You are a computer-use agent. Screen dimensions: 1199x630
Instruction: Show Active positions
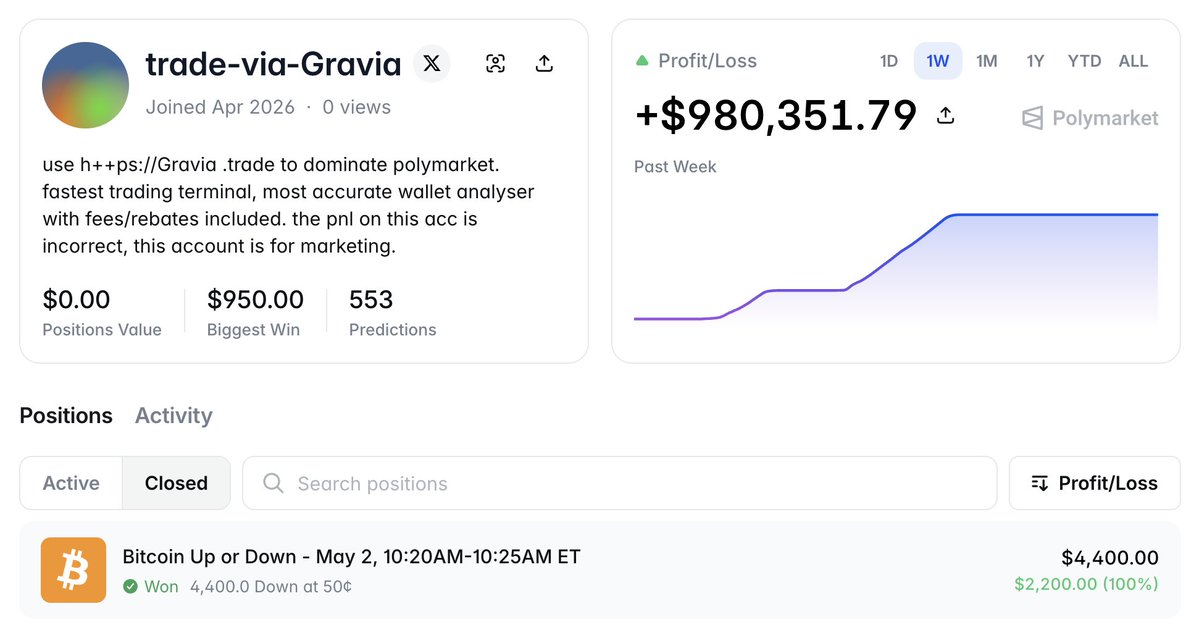(71, 483)
